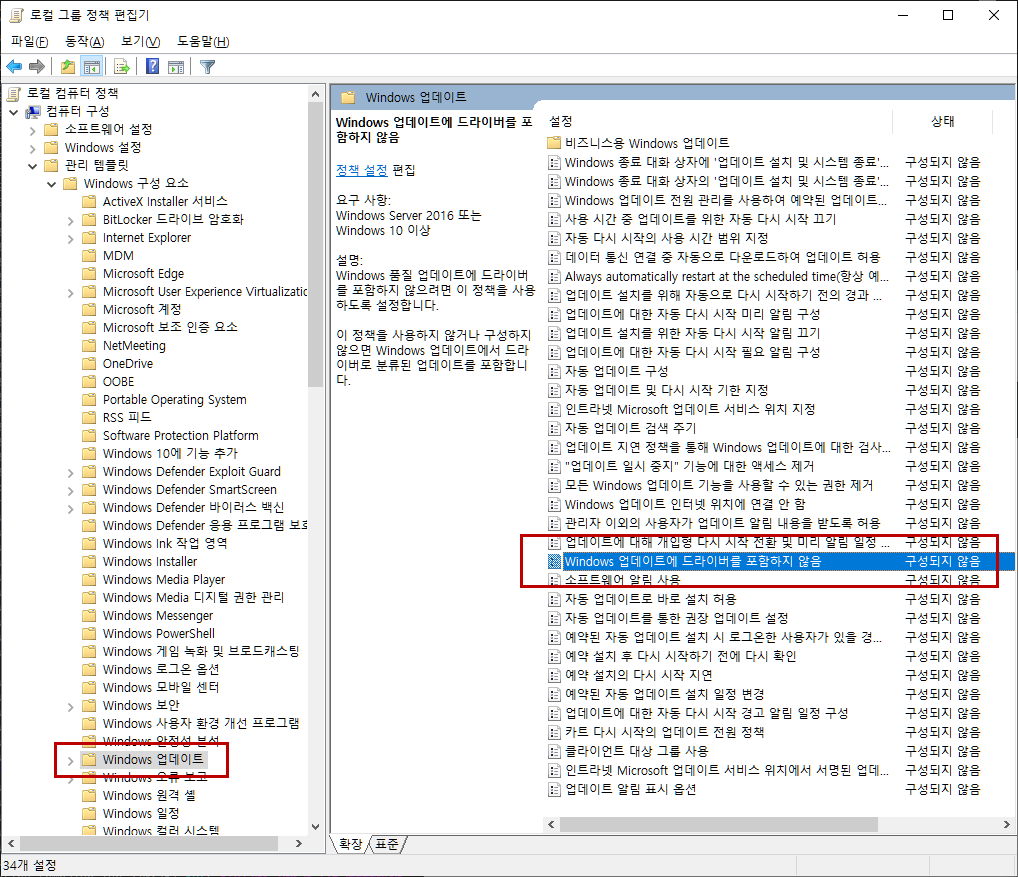Image resolution: width=1018 pixels, height=877 pixels.
Task: Click the folder icon beside Microsoft Edge
Action: (x=90, y=273)
